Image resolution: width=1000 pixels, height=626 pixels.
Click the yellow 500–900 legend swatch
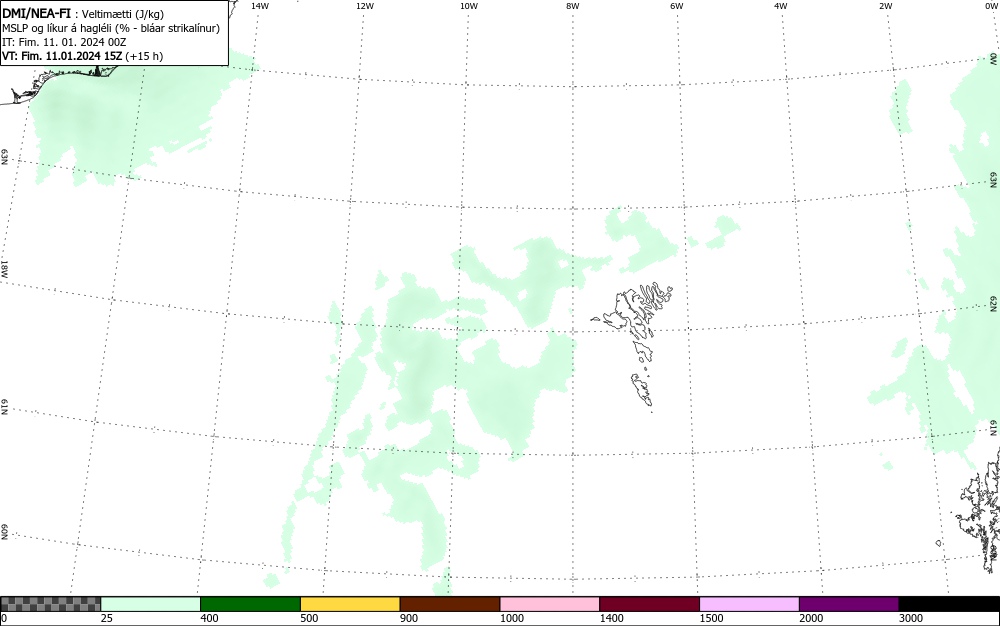tap(350, 604)
